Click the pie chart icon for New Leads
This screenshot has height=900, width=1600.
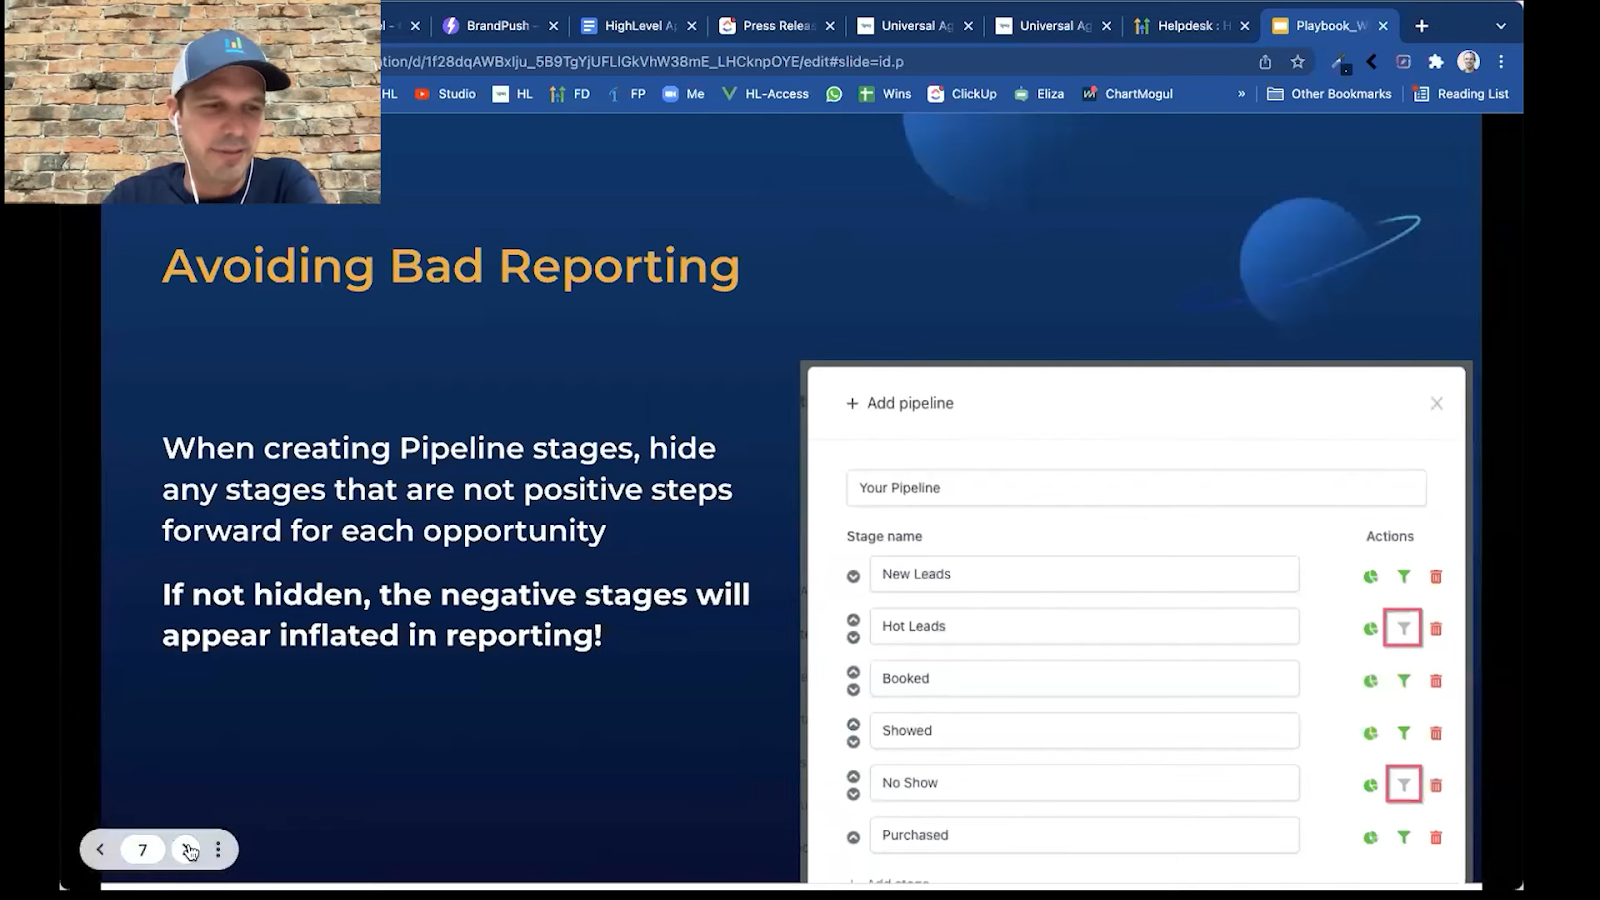click(x=1370, y=576)
